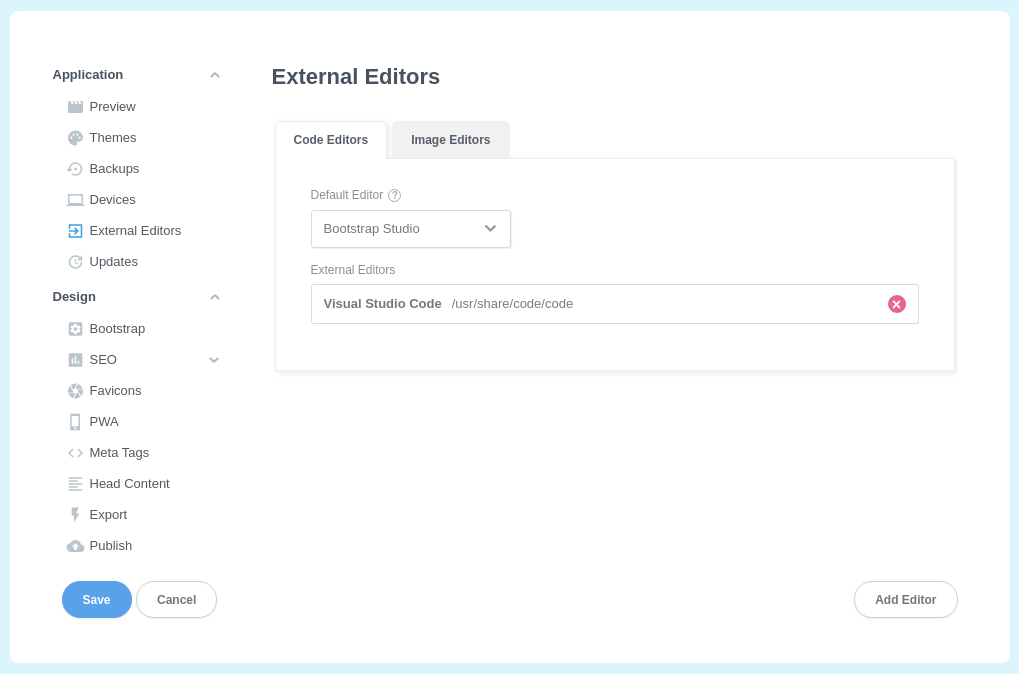Collapse the Application section

[x=214, y=74]
